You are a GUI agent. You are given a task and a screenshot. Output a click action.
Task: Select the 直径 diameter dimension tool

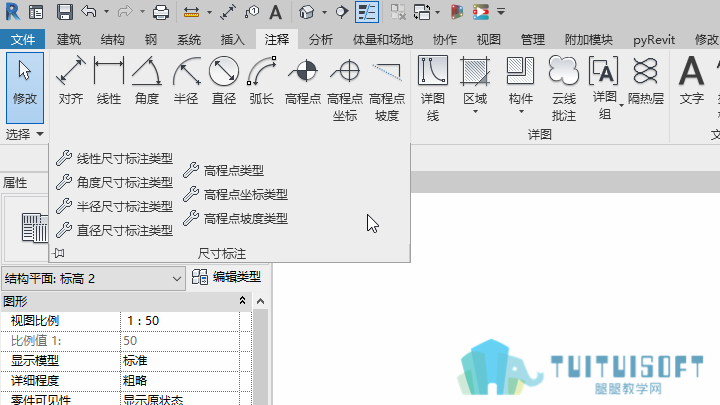pos(224,81)
